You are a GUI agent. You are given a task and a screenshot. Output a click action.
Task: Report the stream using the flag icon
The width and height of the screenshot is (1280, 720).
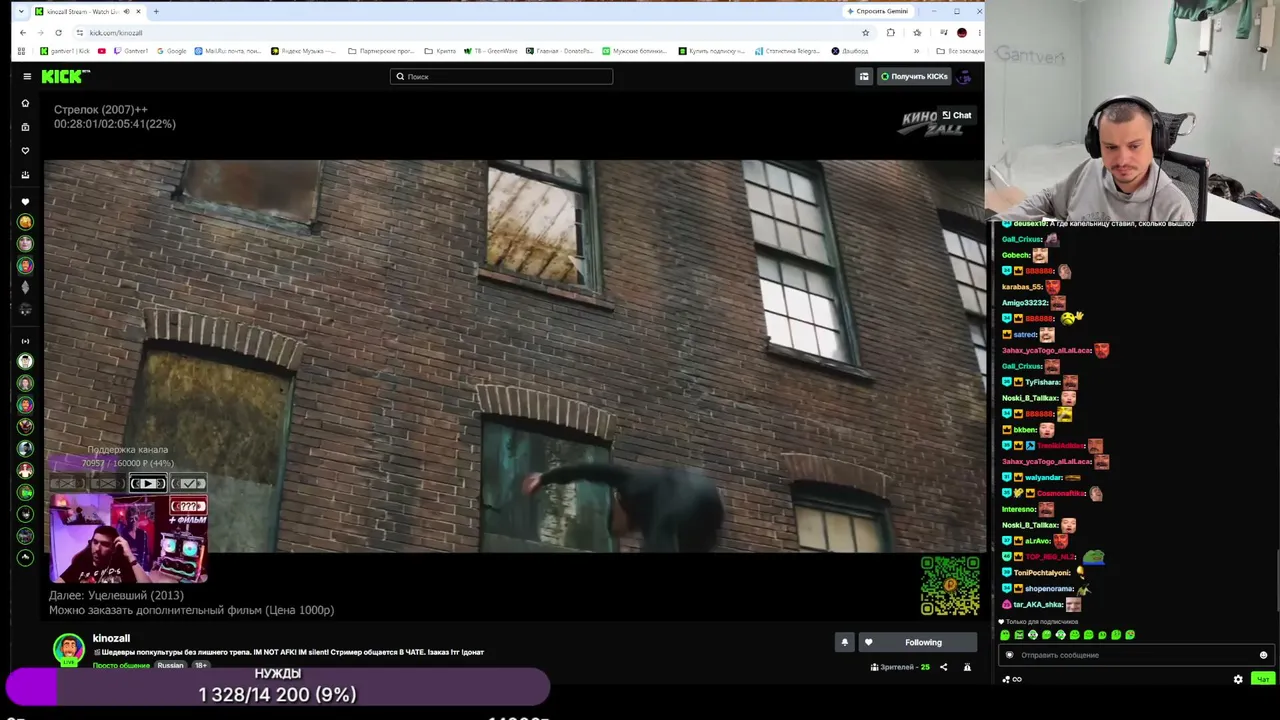[x=967, y=667]
